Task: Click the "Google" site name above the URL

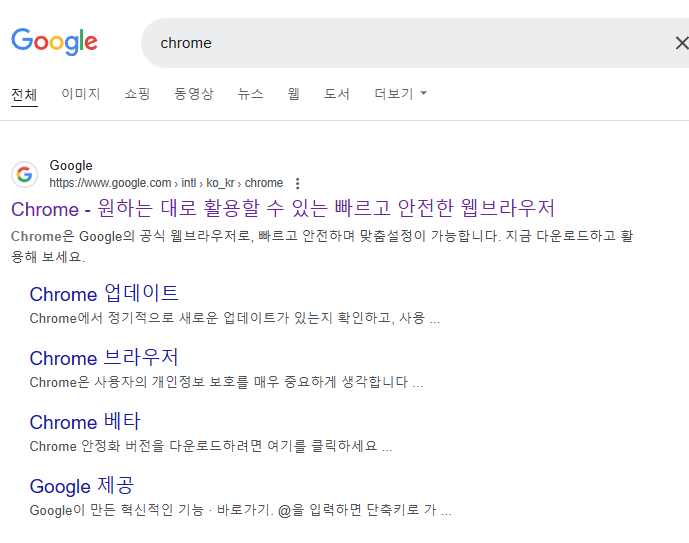Action: click(x=71, y=166)
